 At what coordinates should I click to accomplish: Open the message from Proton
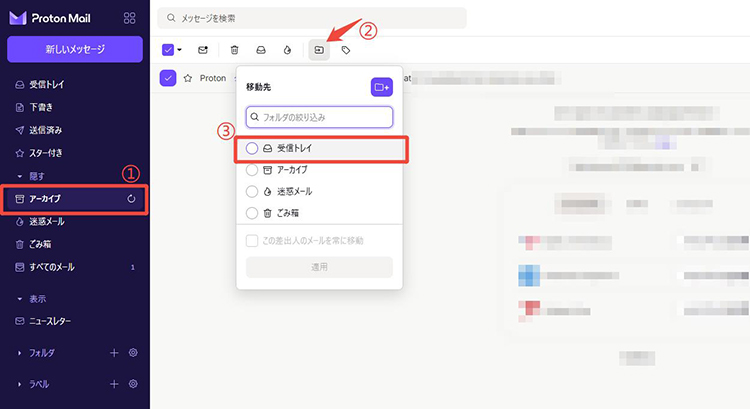click(x=213, y=78)
